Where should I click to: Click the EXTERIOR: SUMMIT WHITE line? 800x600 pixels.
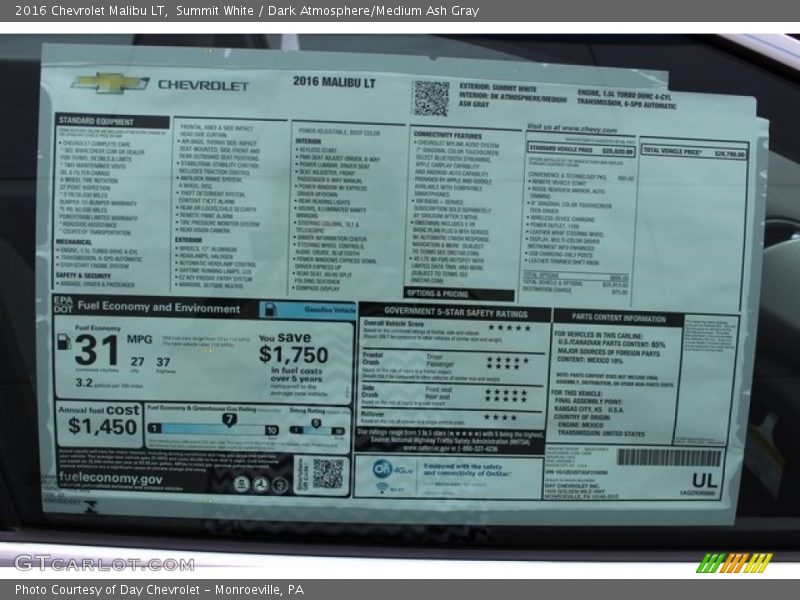497,87
